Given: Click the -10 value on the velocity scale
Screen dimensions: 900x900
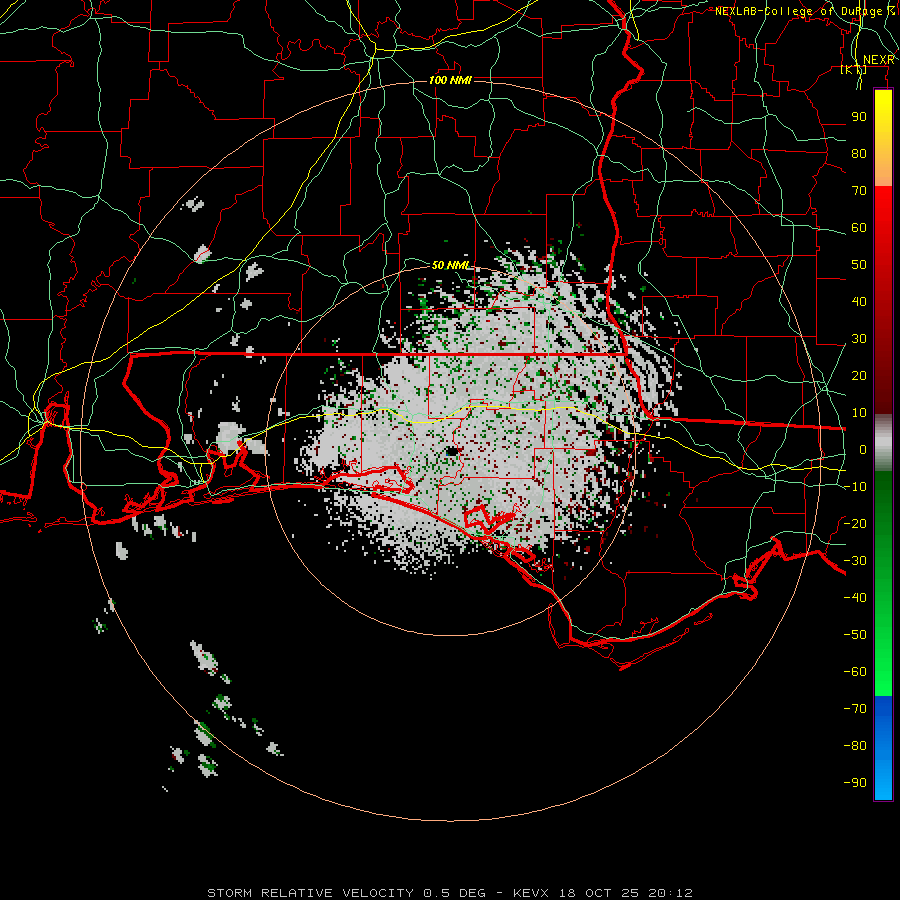Looking at the screenshot, I should tap(855, 487).
